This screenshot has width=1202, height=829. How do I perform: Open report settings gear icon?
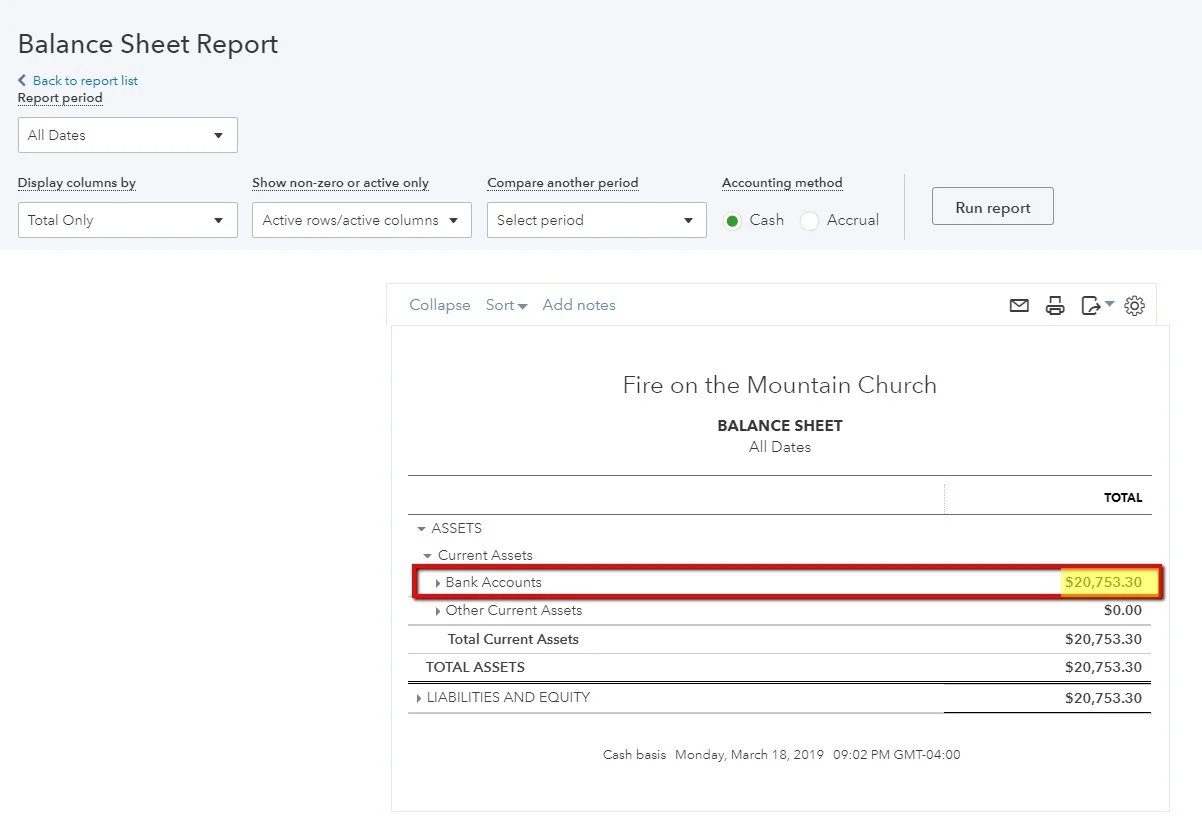[1134, 306]
